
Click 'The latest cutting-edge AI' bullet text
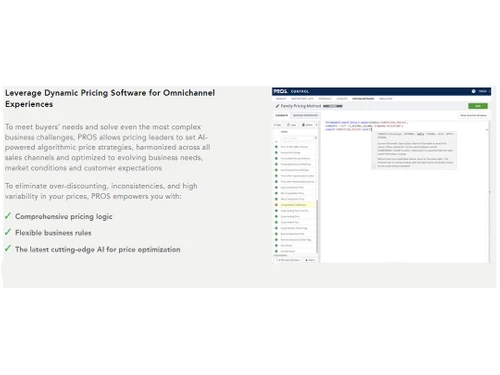coord(98,249)
